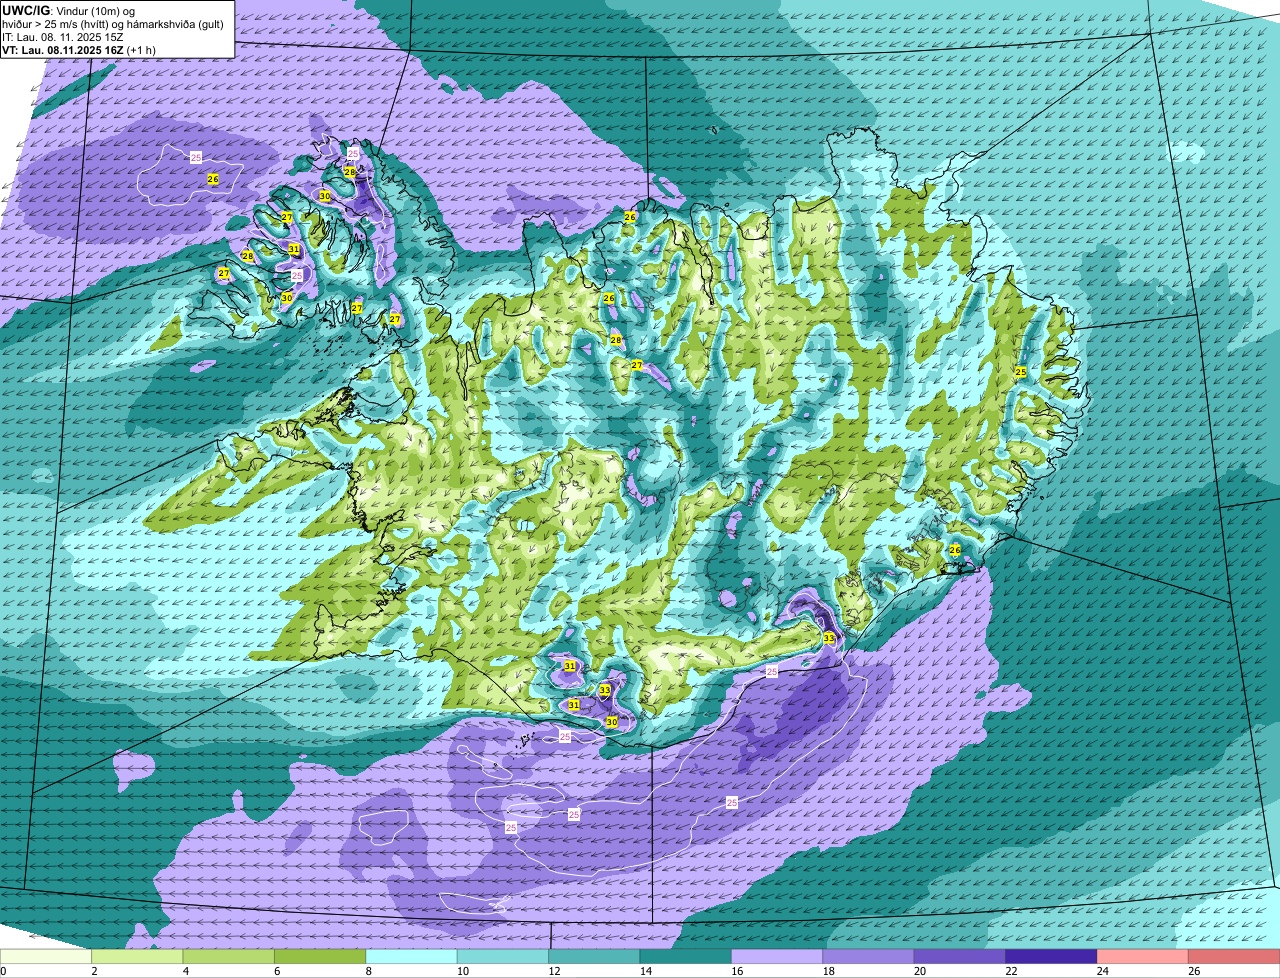Select the legend tick label "4"
Image resolution: width=1280 pixels, height=978 pixels.
coord(185,971)
